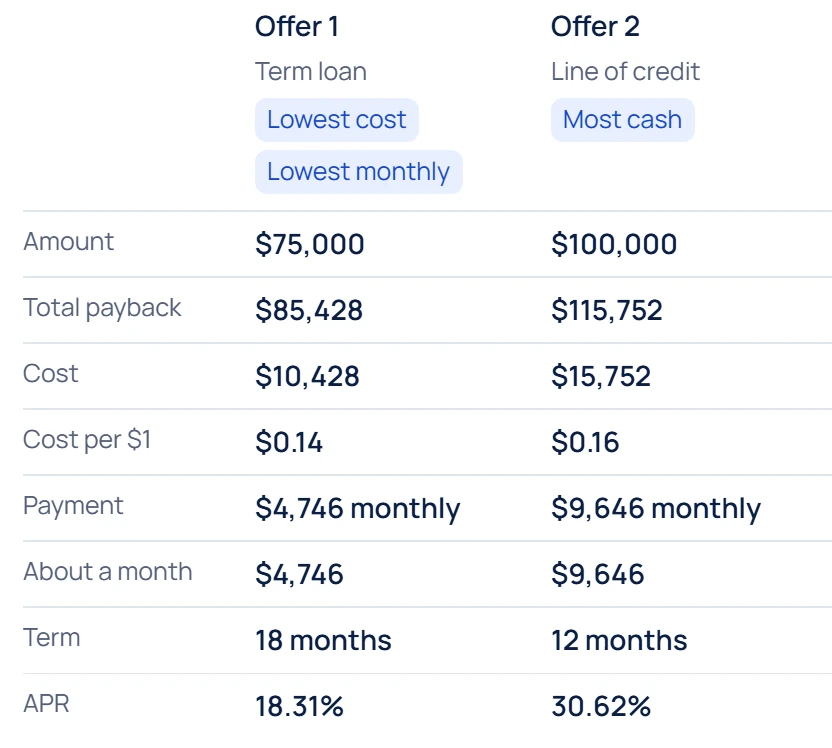This screenshot has height=748, width=832.
Task: Select the $75,000 amount value
Action: (x=310, y=245)
